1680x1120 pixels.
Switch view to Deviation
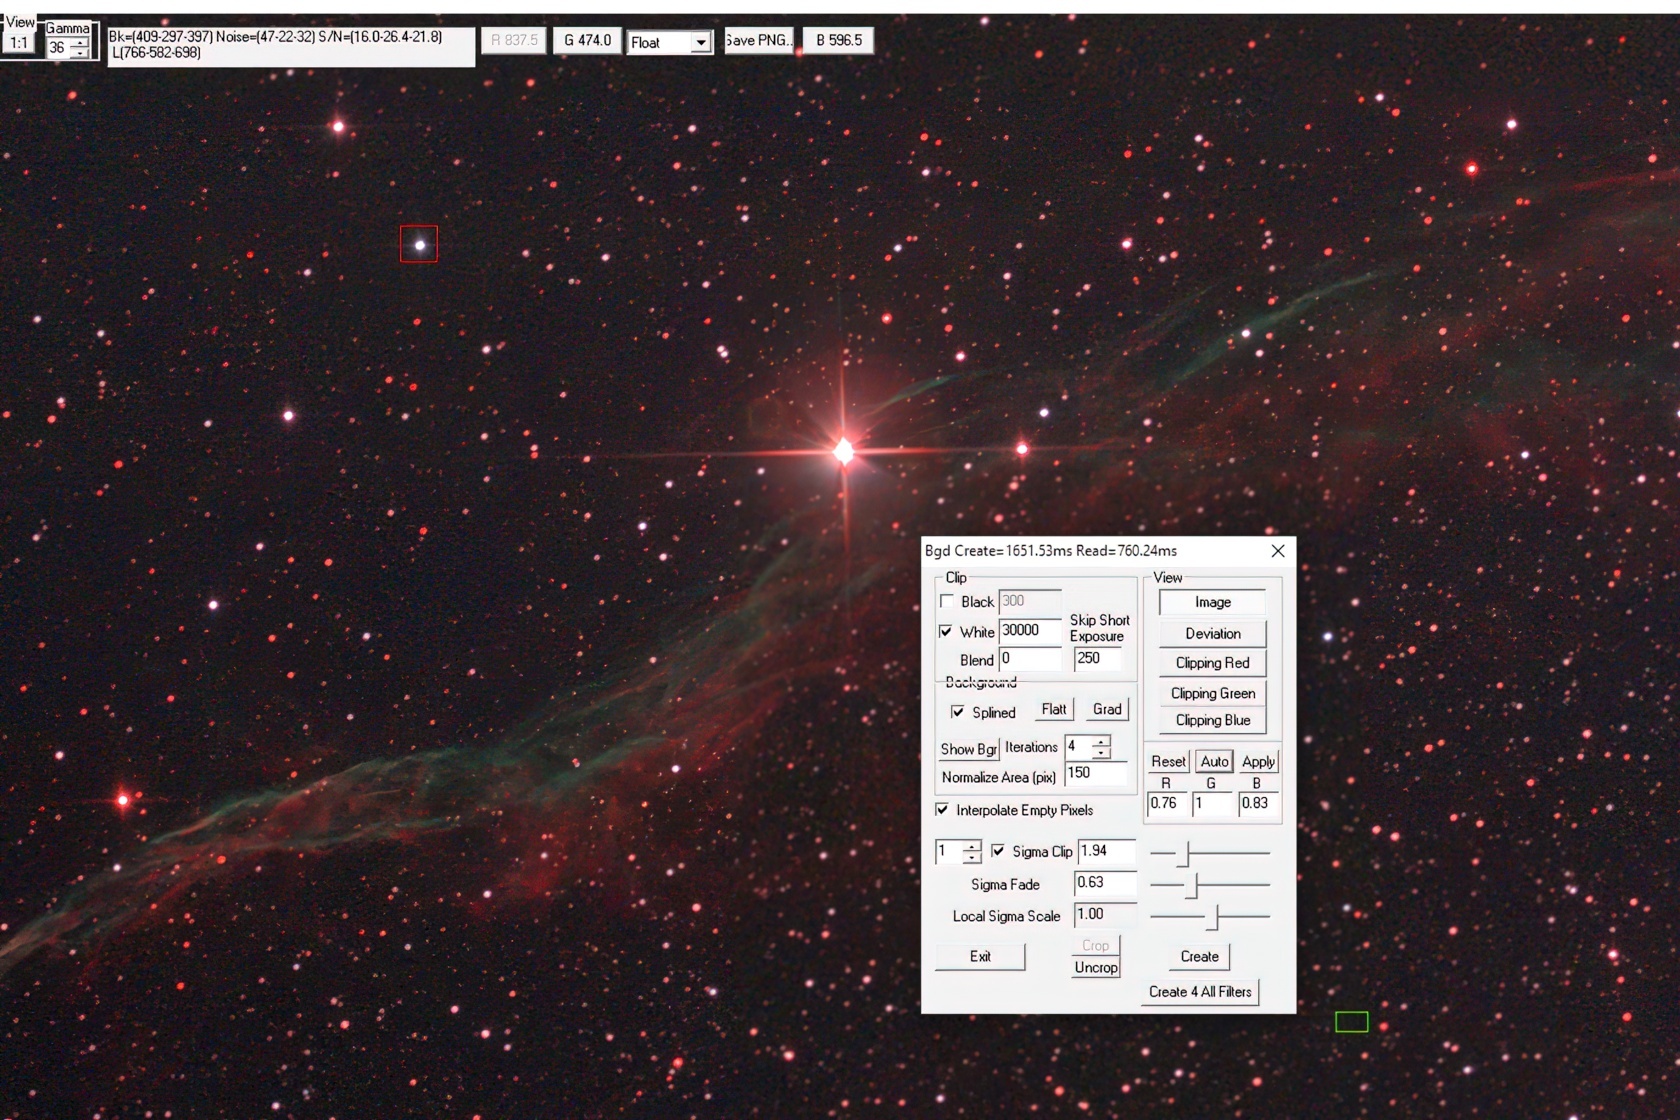click(x=1213, y=633)
